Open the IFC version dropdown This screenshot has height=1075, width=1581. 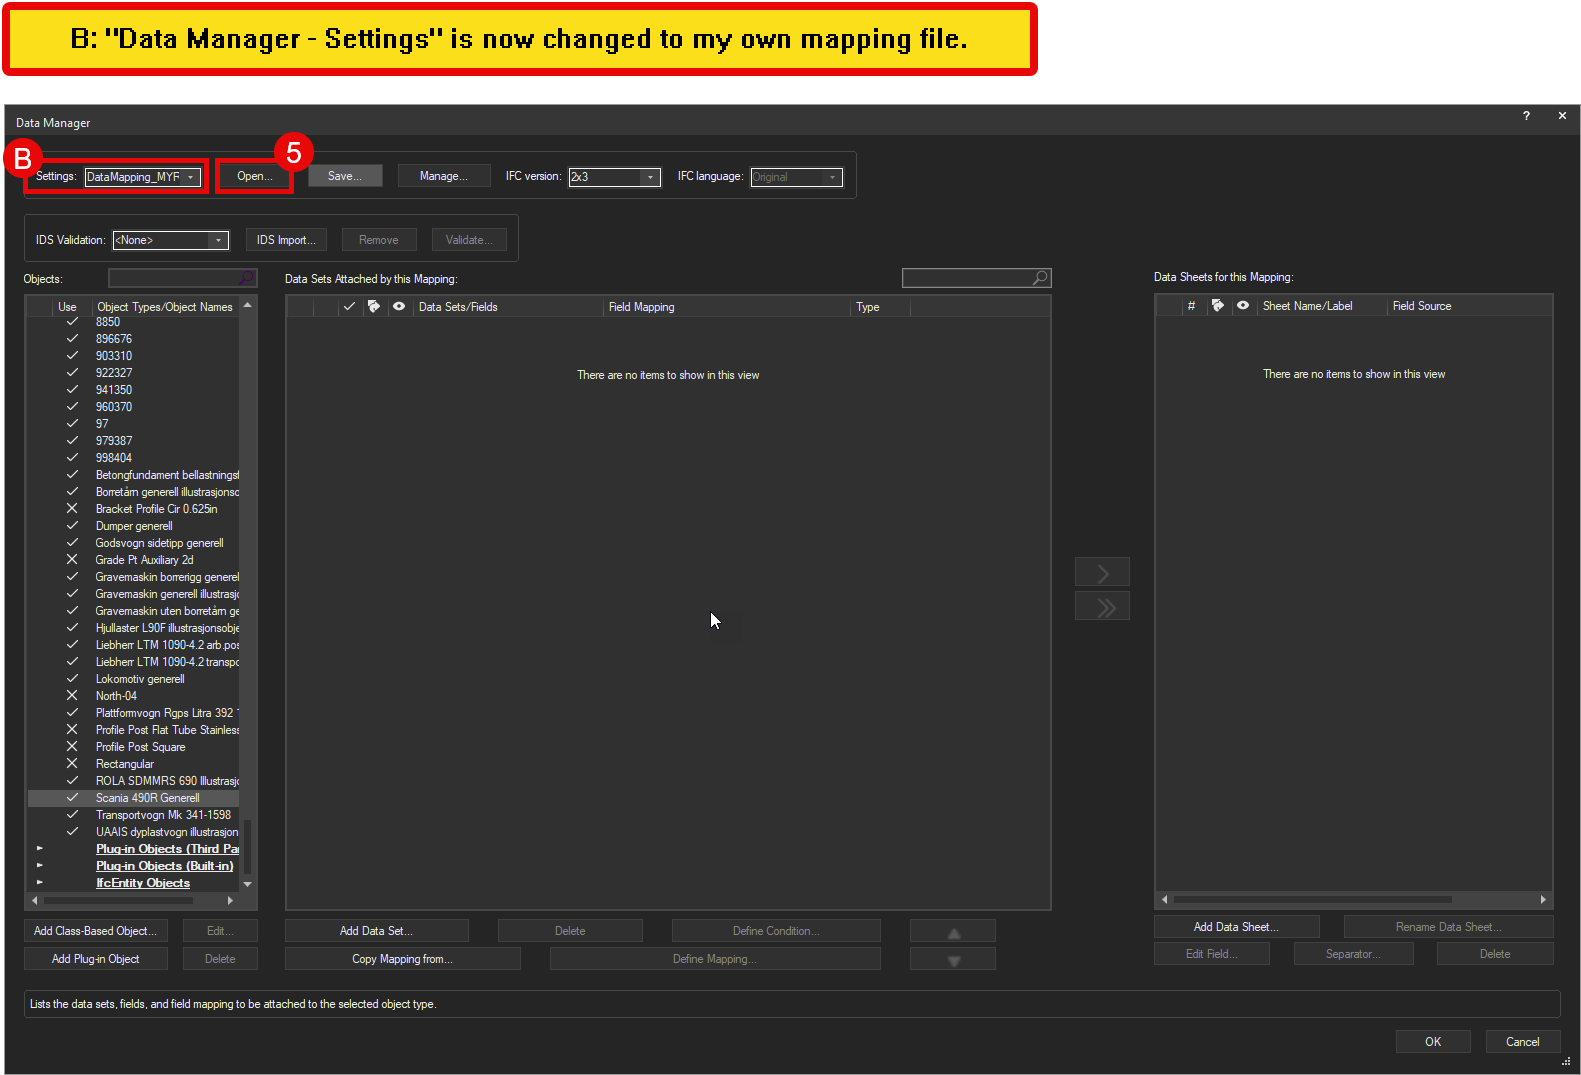pos(650,177)
